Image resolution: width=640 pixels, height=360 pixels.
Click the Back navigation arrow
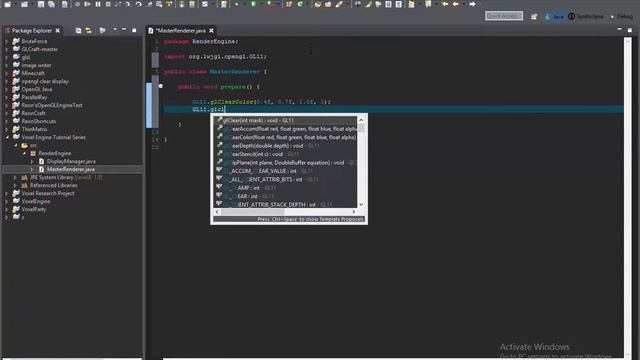(x=456, y=4)
